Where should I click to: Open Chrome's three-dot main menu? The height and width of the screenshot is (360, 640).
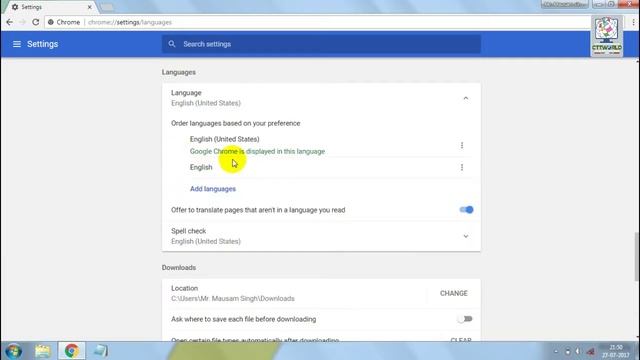[x=633, y=22]
